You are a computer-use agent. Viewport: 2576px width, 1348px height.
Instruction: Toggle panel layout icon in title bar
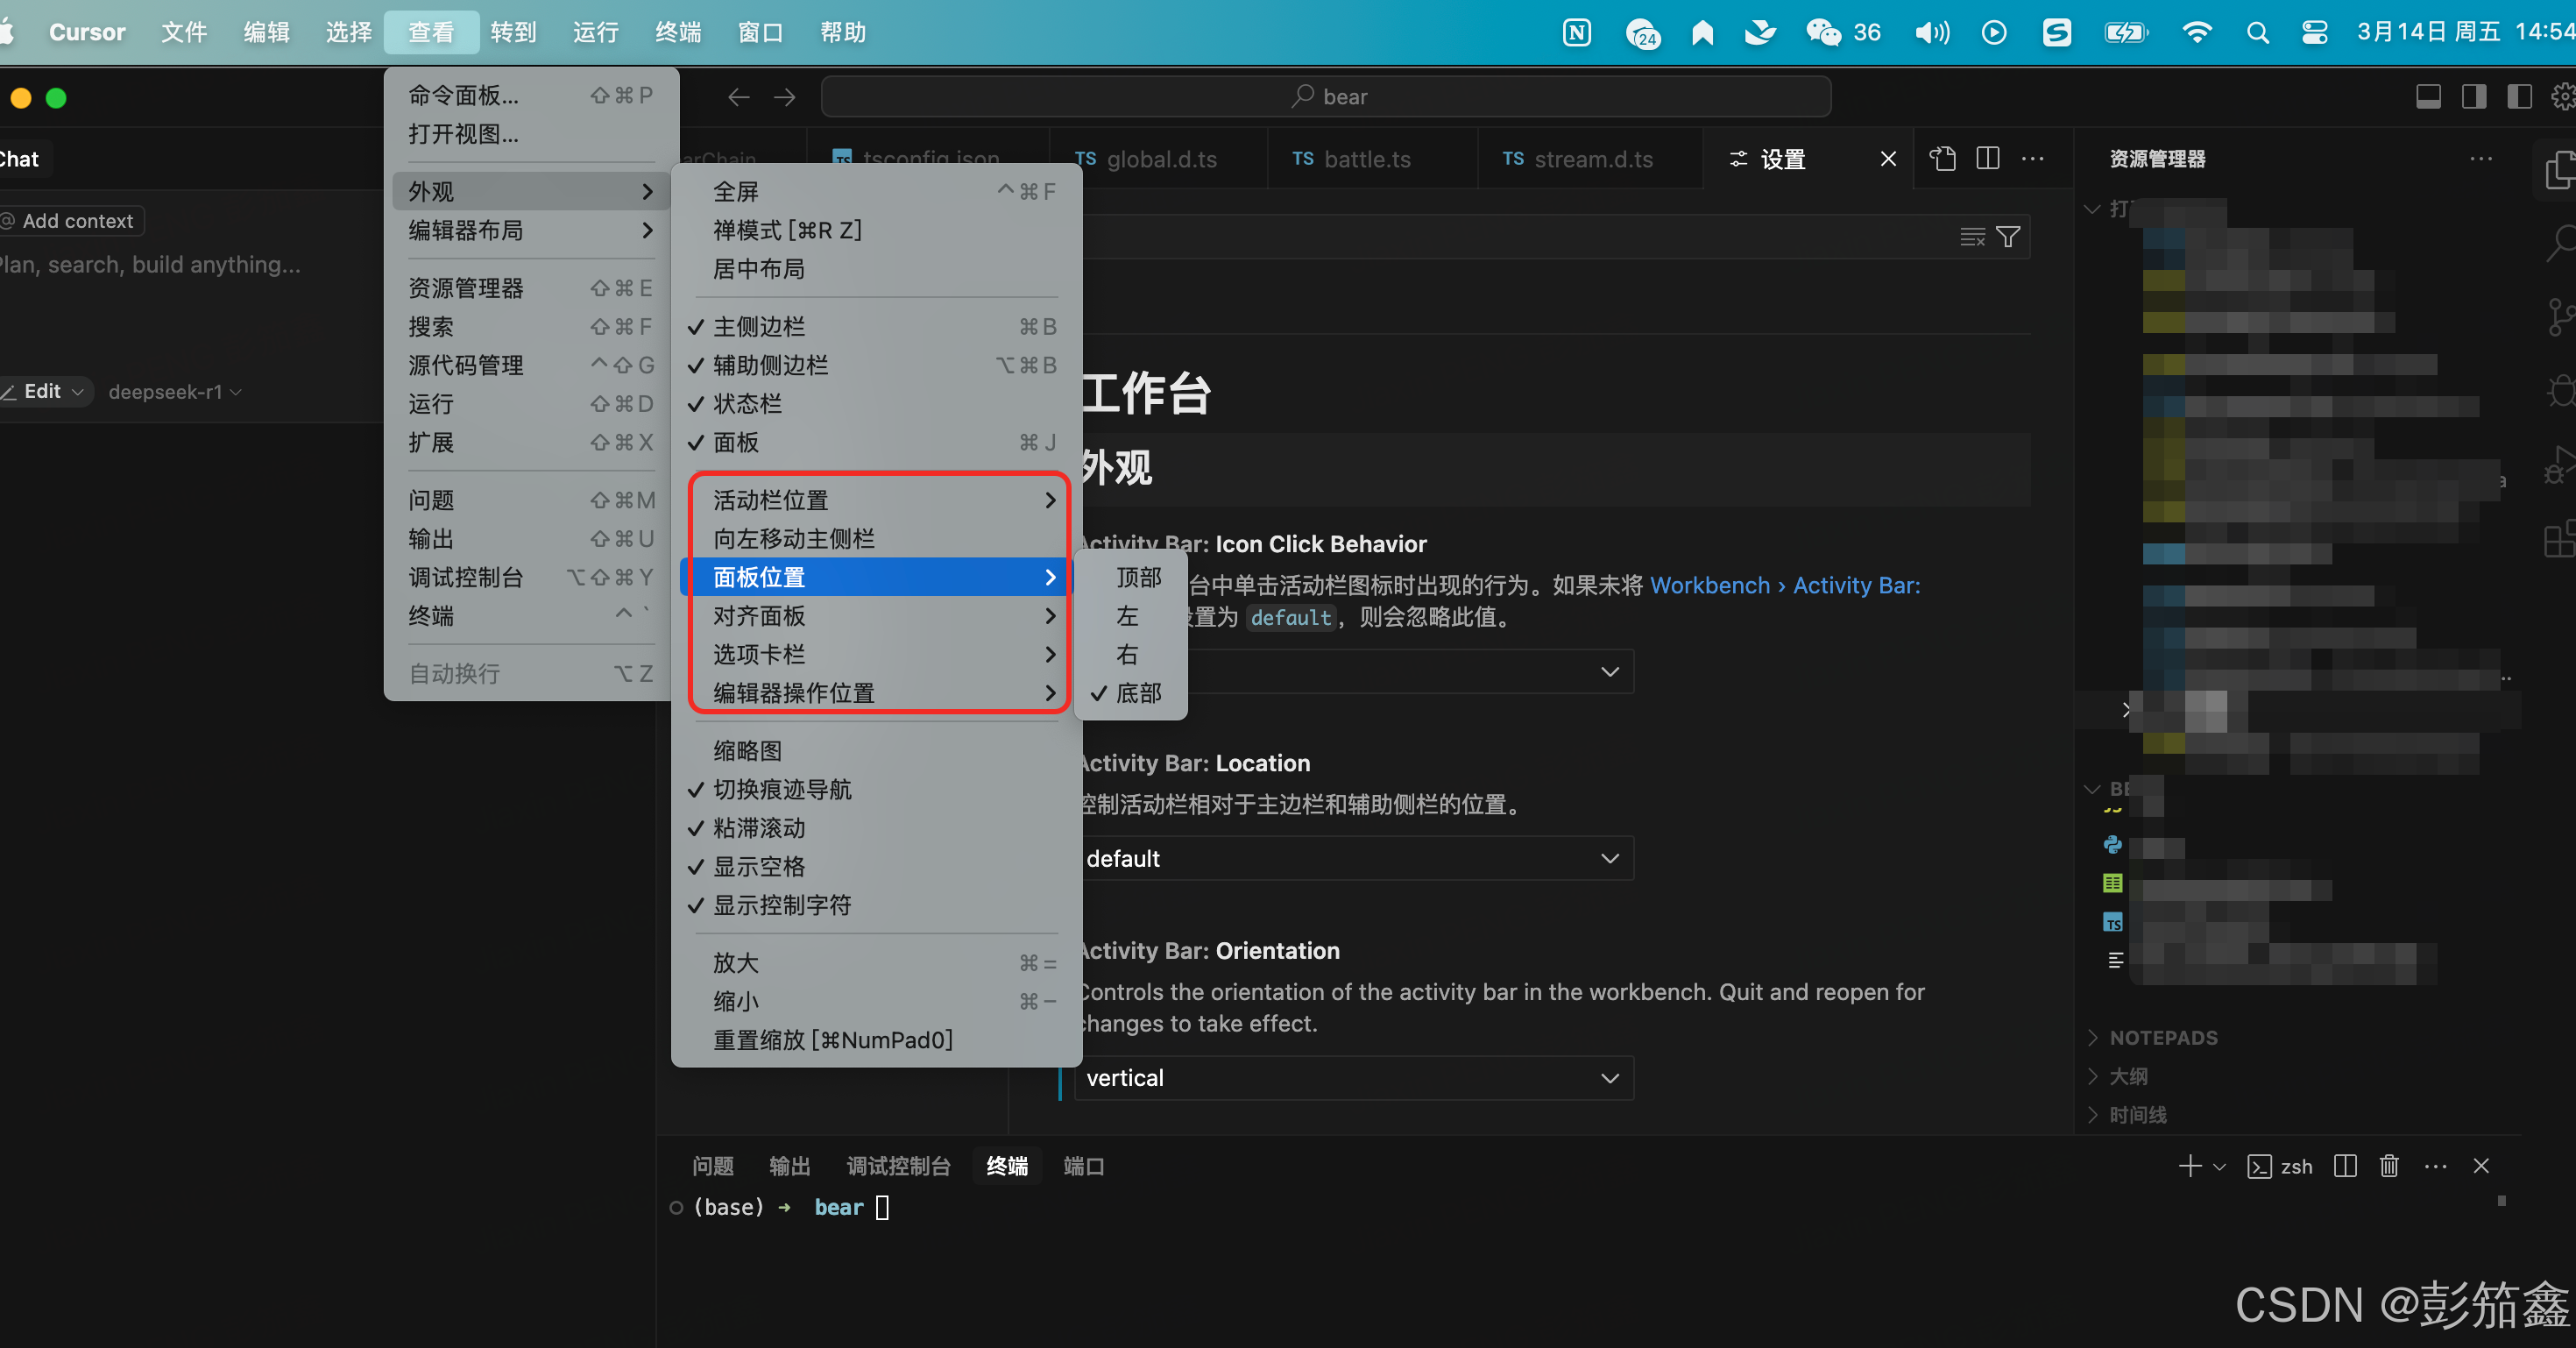click(2428, 97)
